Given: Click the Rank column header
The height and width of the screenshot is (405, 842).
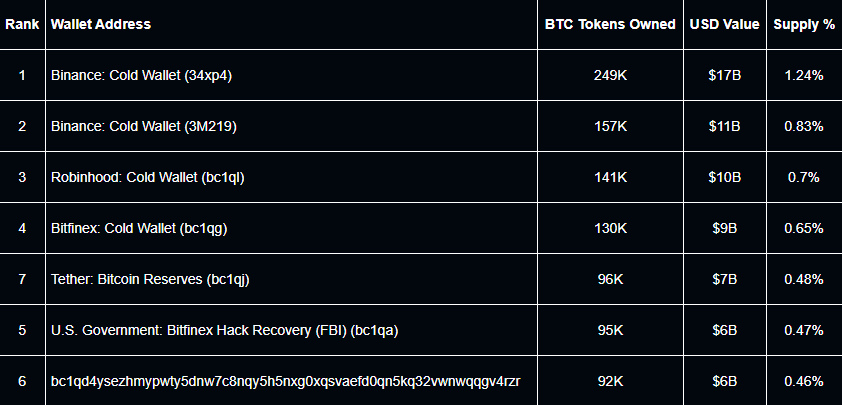Looking at the screenshot, I should 22,24.
